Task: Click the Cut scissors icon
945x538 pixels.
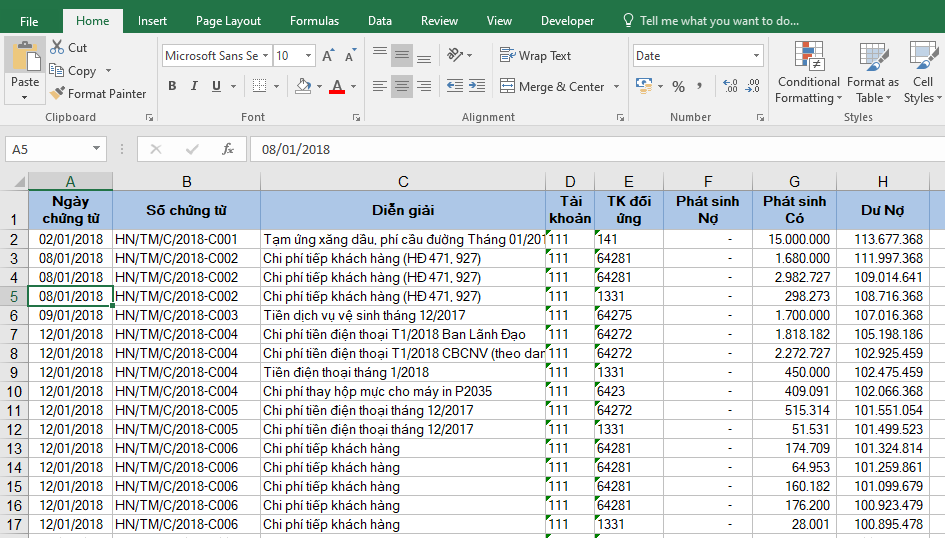Action: click(x=57, y=48)
